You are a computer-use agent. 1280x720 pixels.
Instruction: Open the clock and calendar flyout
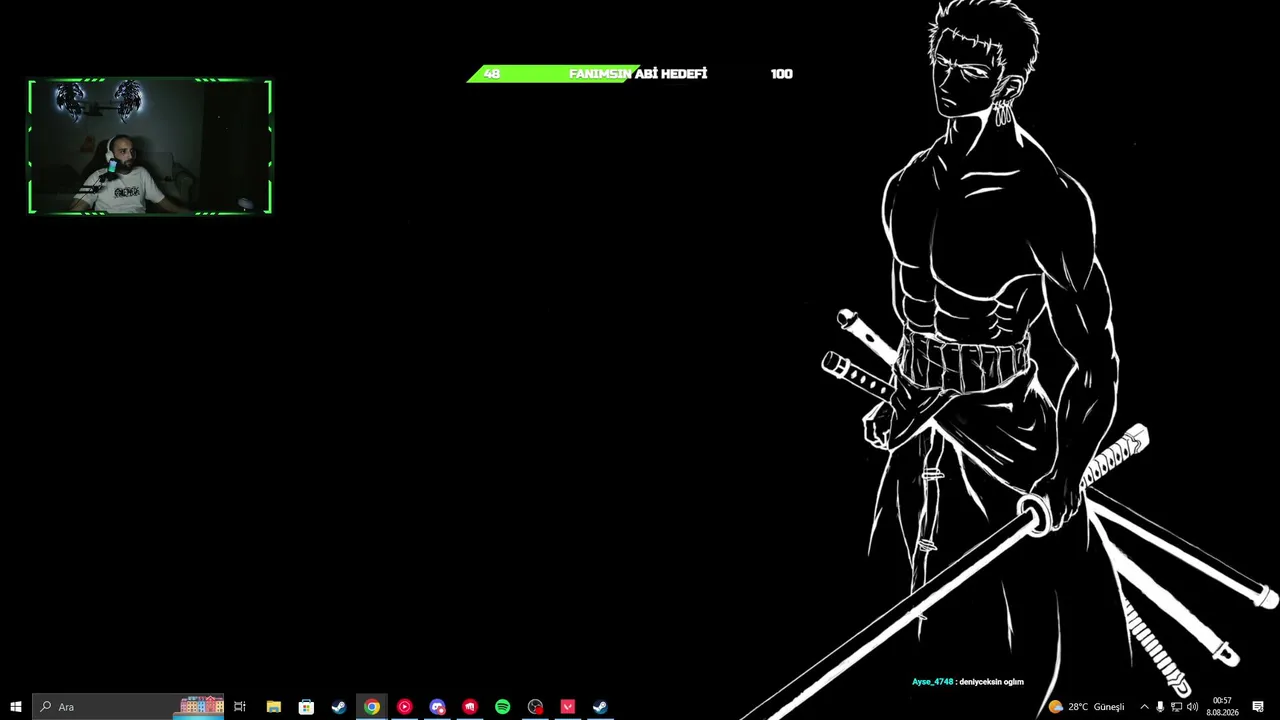[x=1222, y=707]
